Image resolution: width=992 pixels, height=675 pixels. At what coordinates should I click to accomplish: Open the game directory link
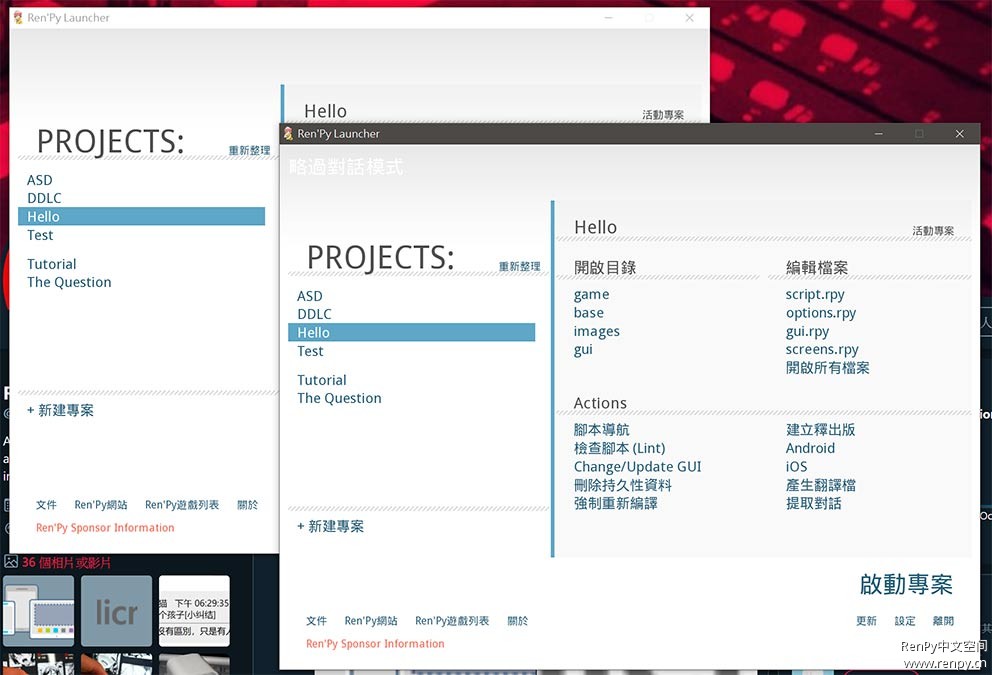pos(591,294)
